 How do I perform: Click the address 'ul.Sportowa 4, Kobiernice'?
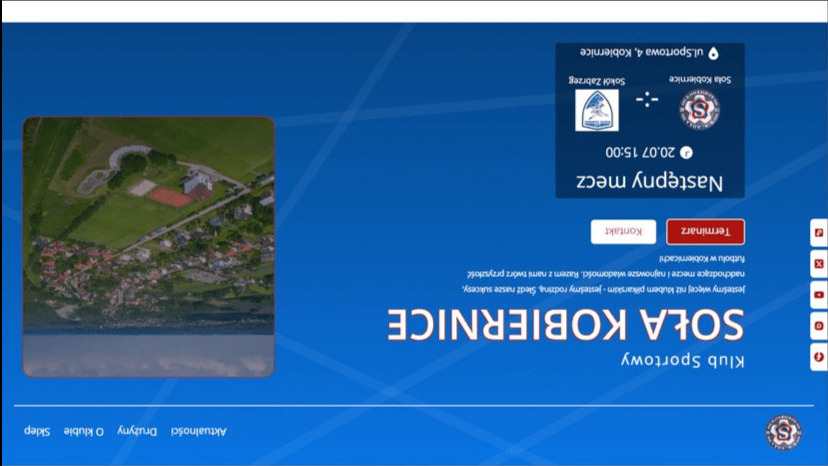(x=642, y=52)
